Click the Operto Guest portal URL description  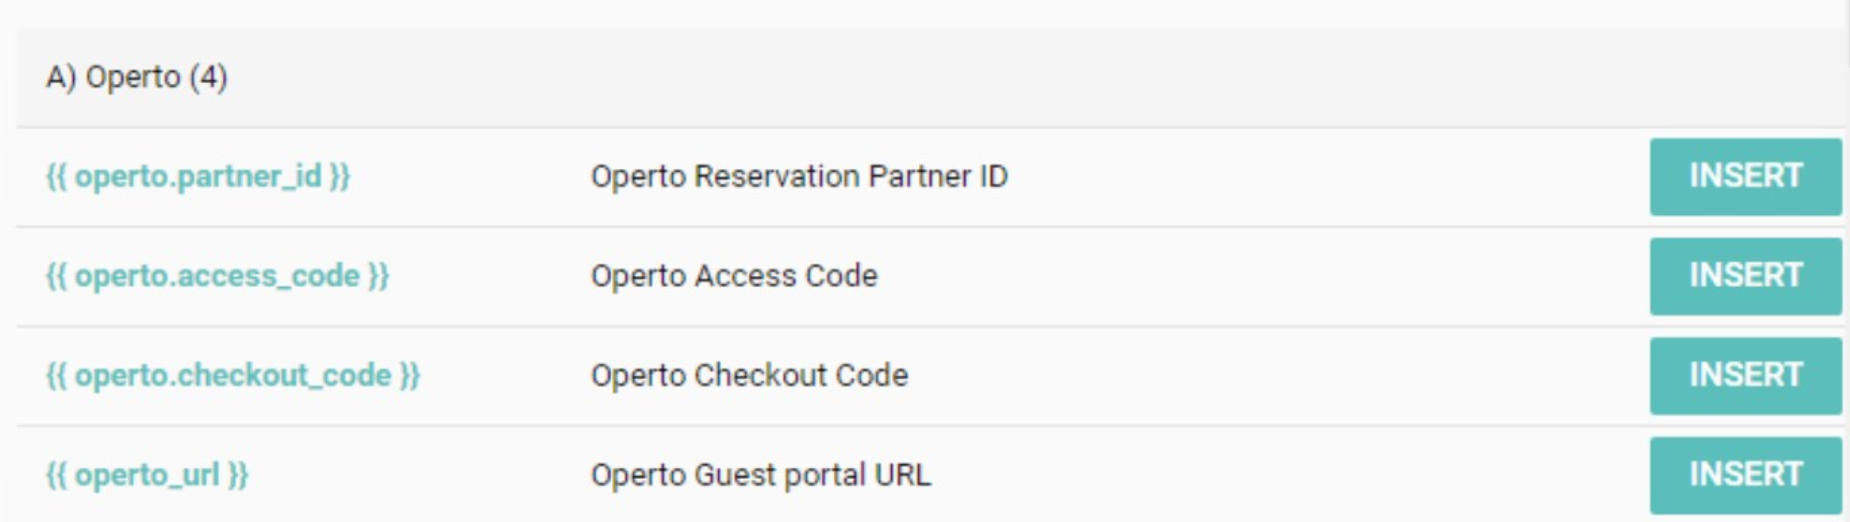tap(760, 475)
